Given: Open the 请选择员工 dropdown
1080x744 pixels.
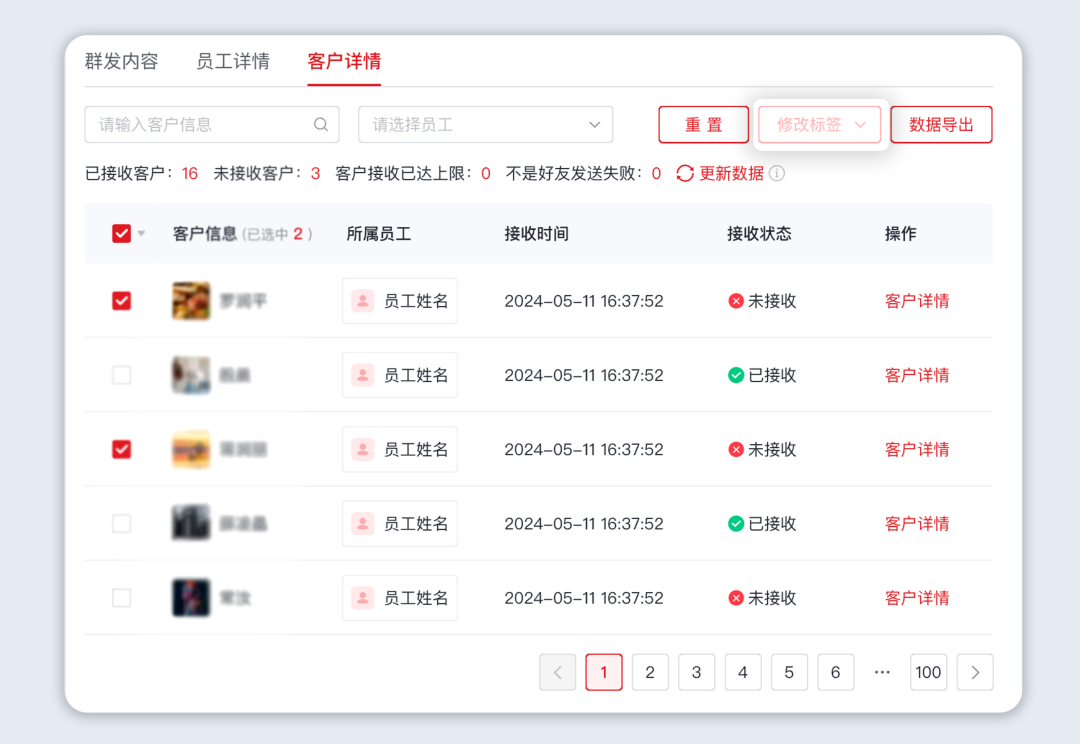Looking at the screenshot, I should click(485, 125).
